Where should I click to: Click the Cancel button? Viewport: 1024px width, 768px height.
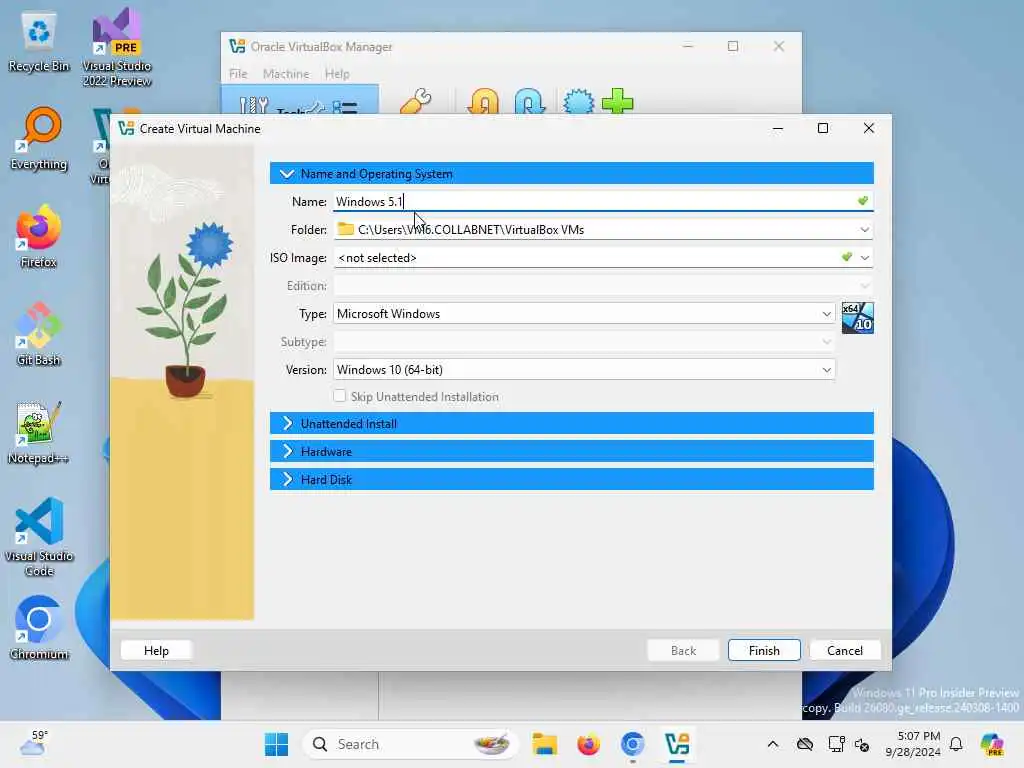pyautogui.click(x=844, y=650)
